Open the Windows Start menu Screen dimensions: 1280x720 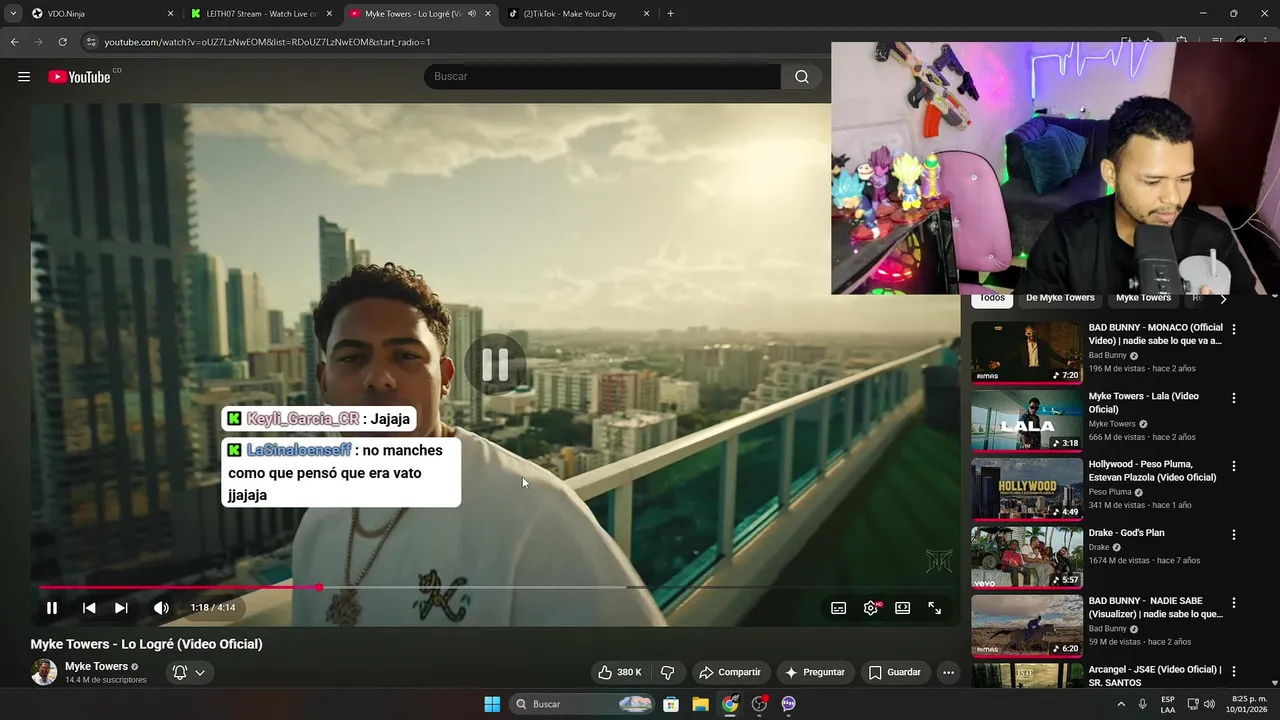[x=492, y=704]
